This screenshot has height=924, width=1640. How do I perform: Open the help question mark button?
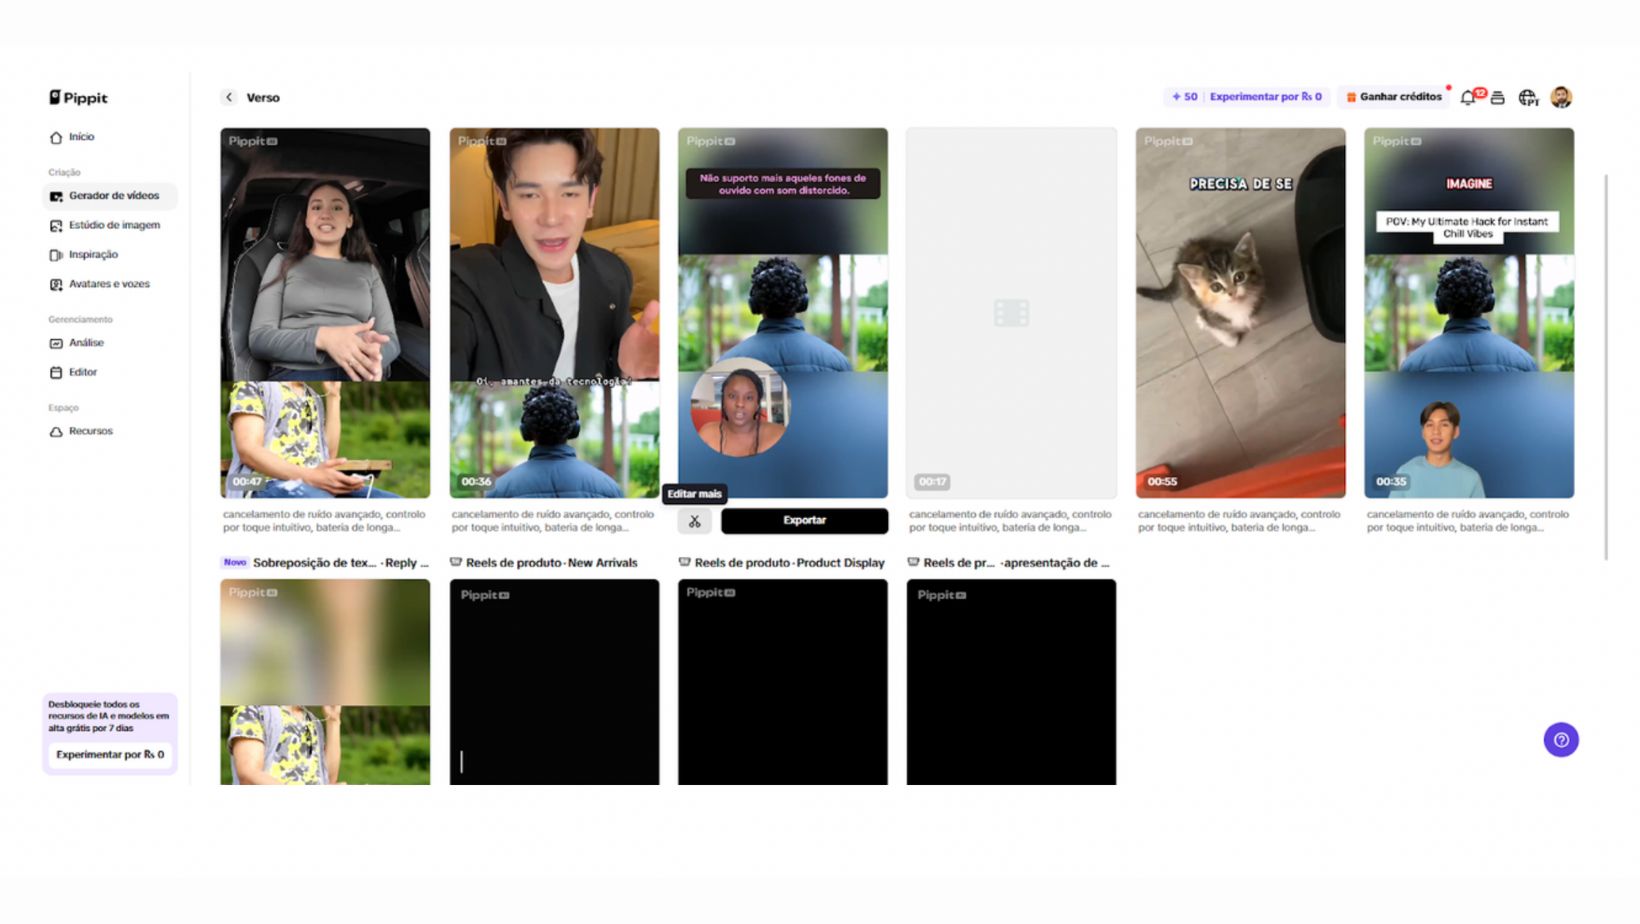[1561, 740]
